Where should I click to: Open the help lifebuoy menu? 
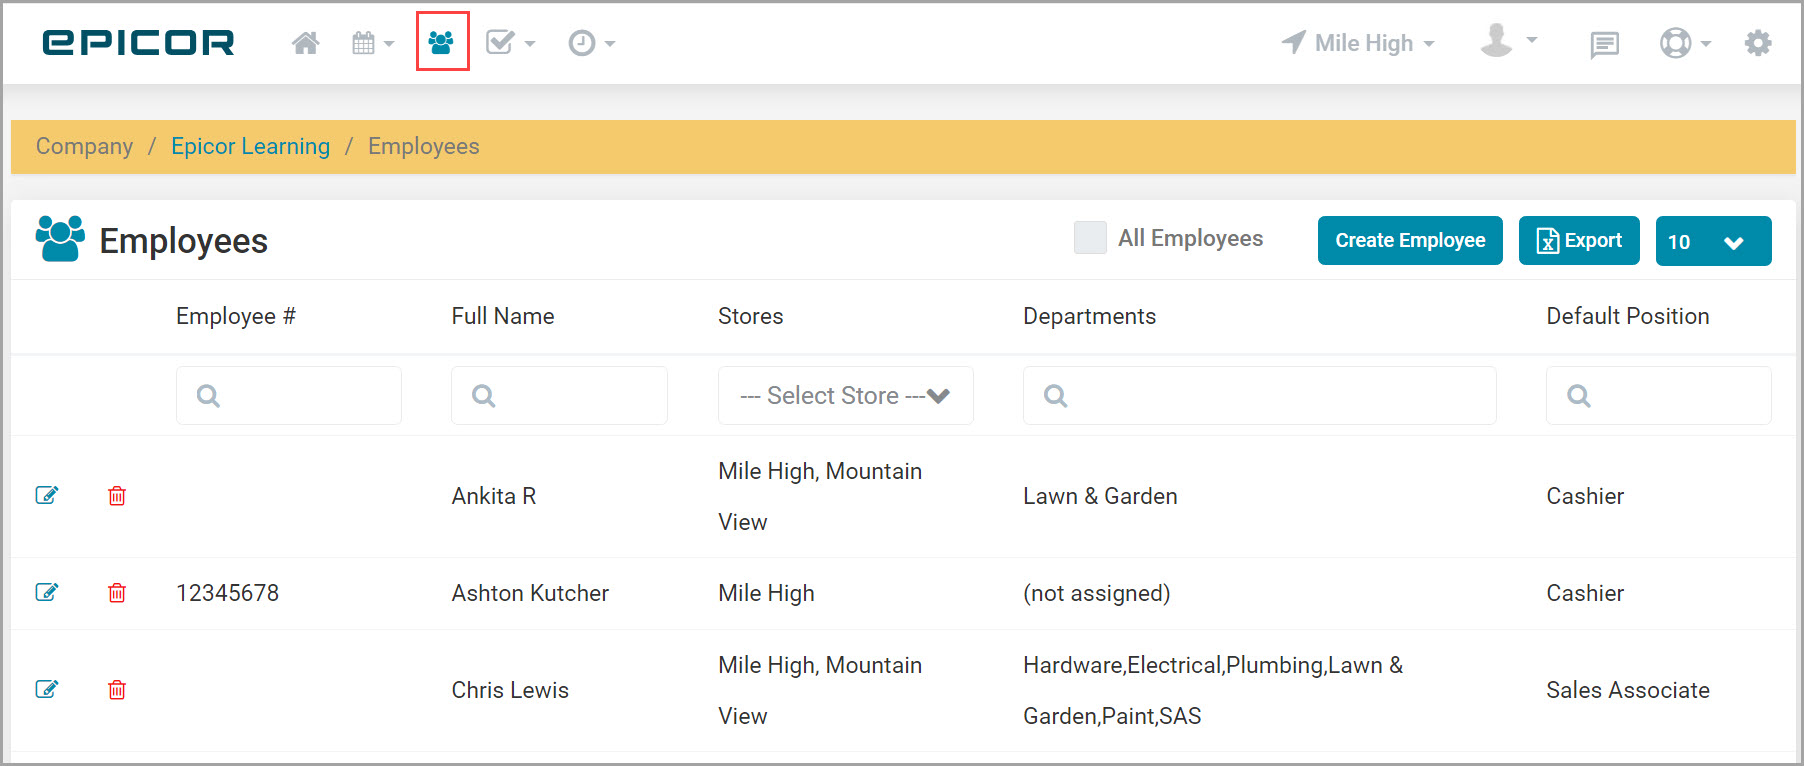point(1685,43)
